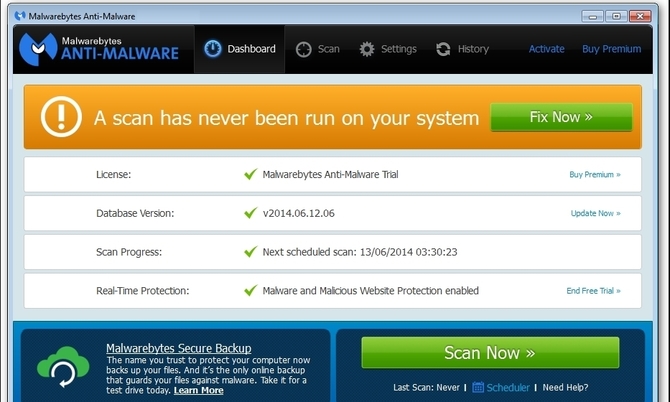Image resolution: width=670 pixels, height=402 pixels.
Task: Click the checkmark beside Real-Time Protection
Action: 250,290
